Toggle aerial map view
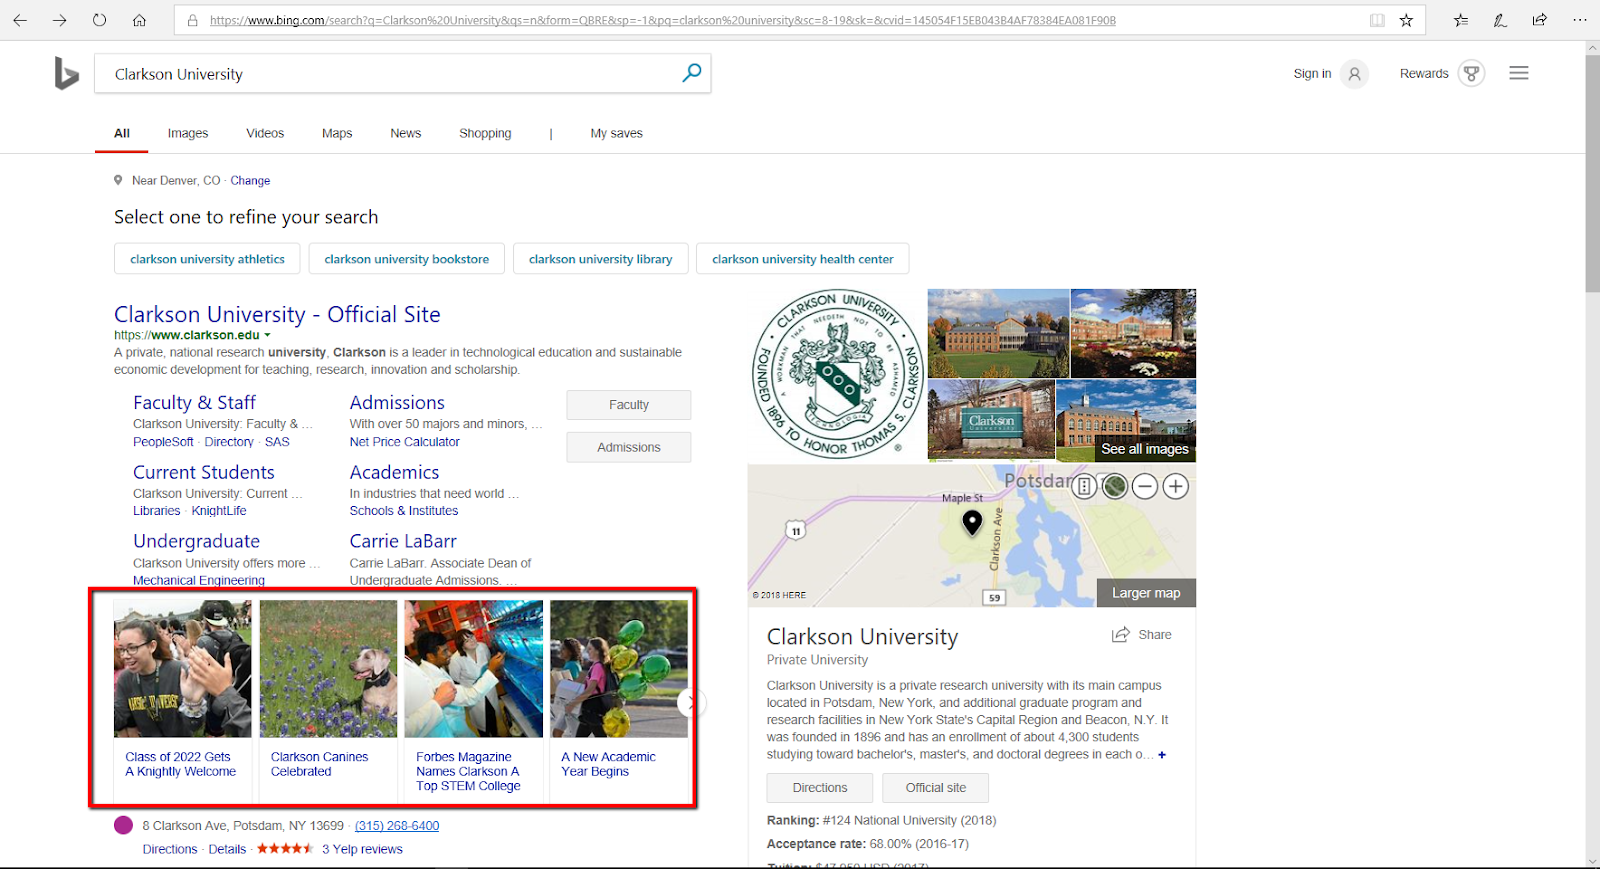1600x869 pixels. [x=1115, y=487]
